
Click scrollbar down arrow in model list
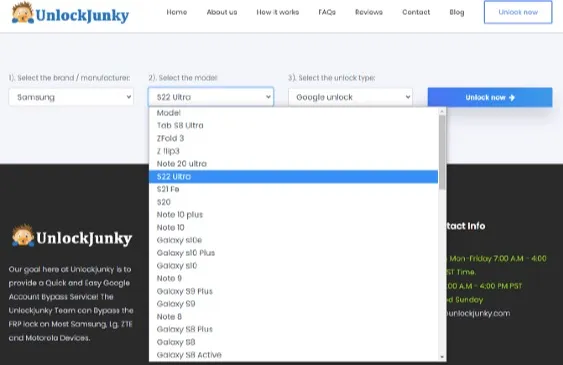click(442, 357)
